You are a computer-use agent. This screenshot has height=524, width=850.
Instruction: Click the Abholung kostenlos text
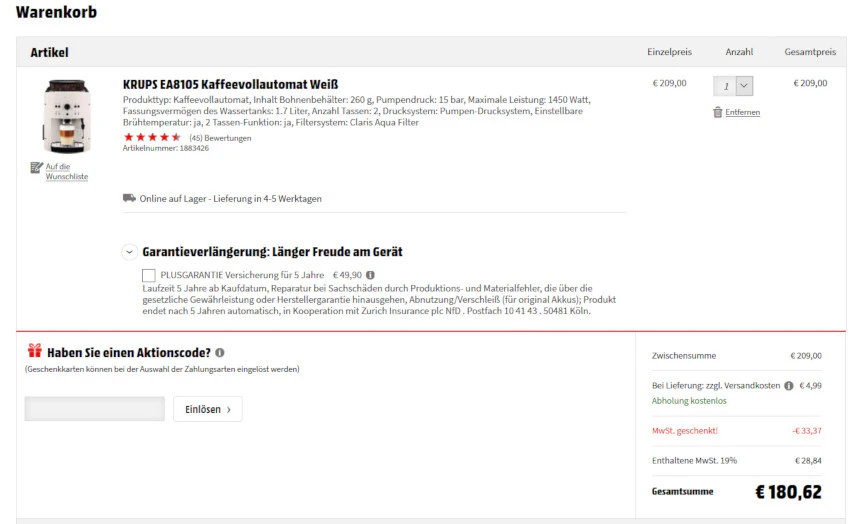[689, 401]
